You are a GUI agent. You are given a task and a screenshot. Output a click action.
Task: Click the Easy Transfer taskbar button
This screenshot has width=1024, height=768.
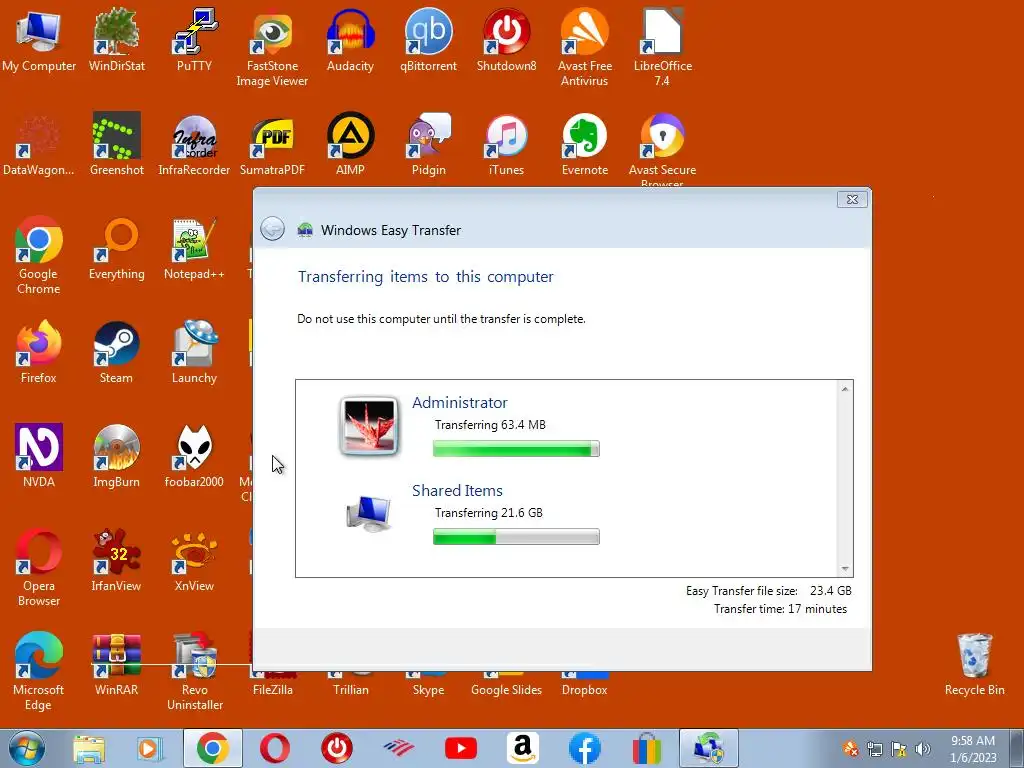(709, 748)
